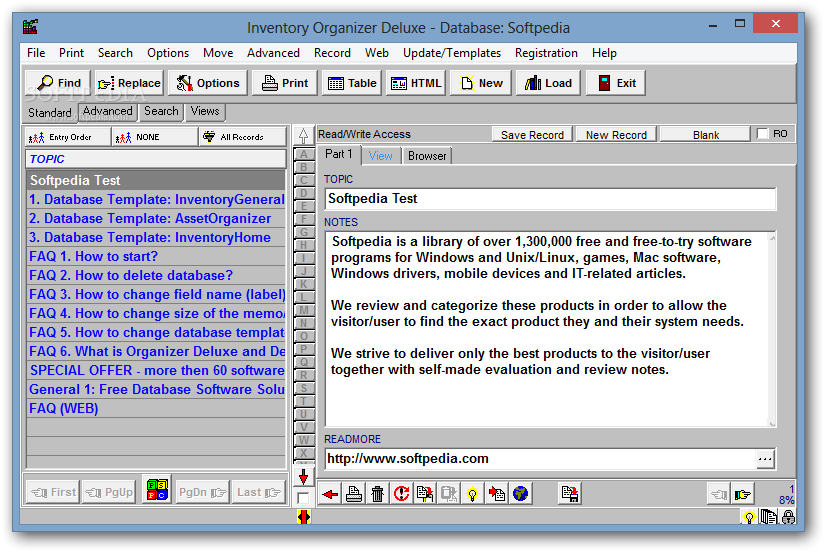Click the status bar light bulb icon
The width and height of the screenshot is (825, 552).
click(x=749, y=517)
